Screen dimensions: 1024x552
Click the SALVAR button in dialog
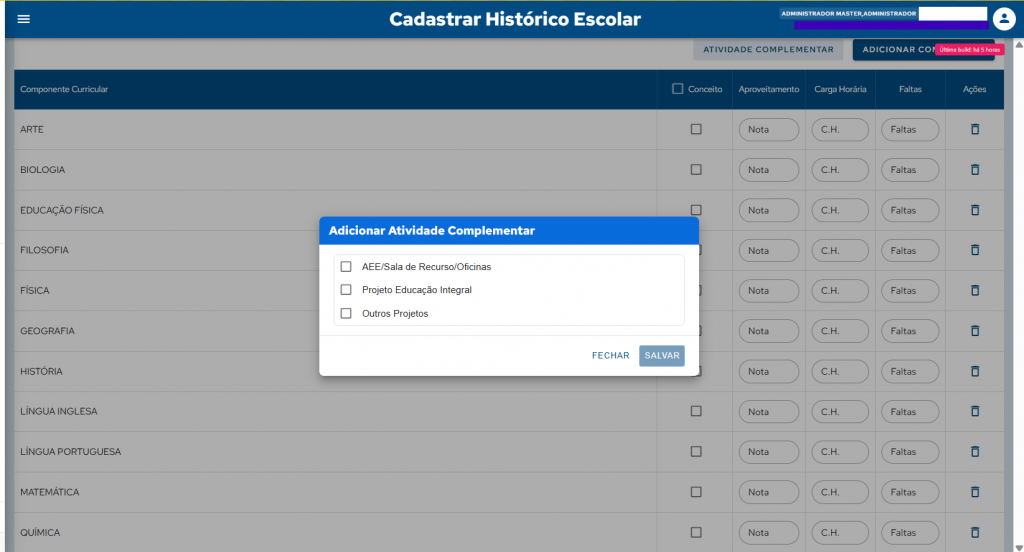coord(662,356)
